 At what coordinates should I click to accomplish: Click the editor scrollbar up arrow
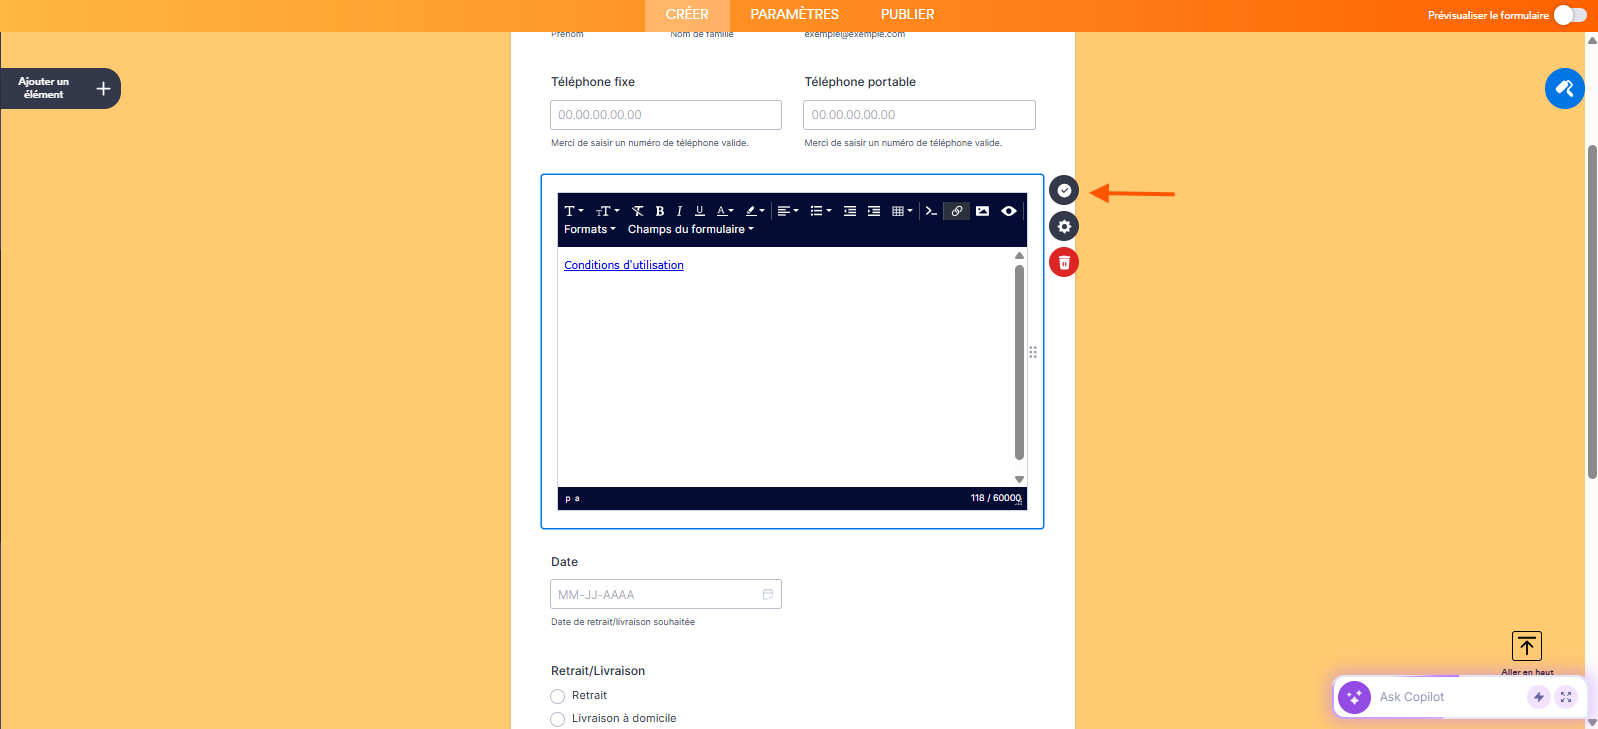1019,256
